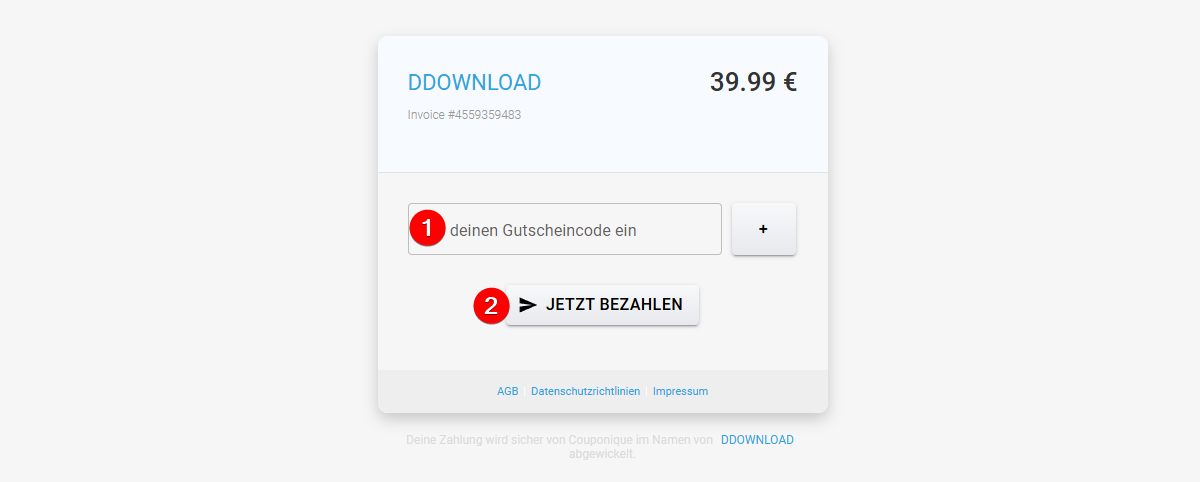Image resolution: width=1200 pixels, height=482 pixels.
Task: Focus the Gutscheincode input field
Action: (x=565, y=229)
